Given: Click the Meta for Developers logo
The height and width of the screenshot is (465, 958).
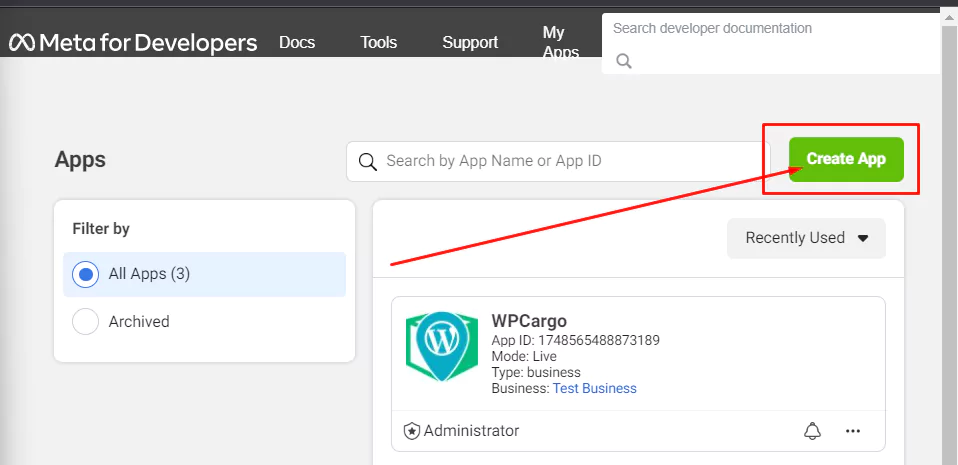Looking at the screenshot, I should [x=133, y=43].
